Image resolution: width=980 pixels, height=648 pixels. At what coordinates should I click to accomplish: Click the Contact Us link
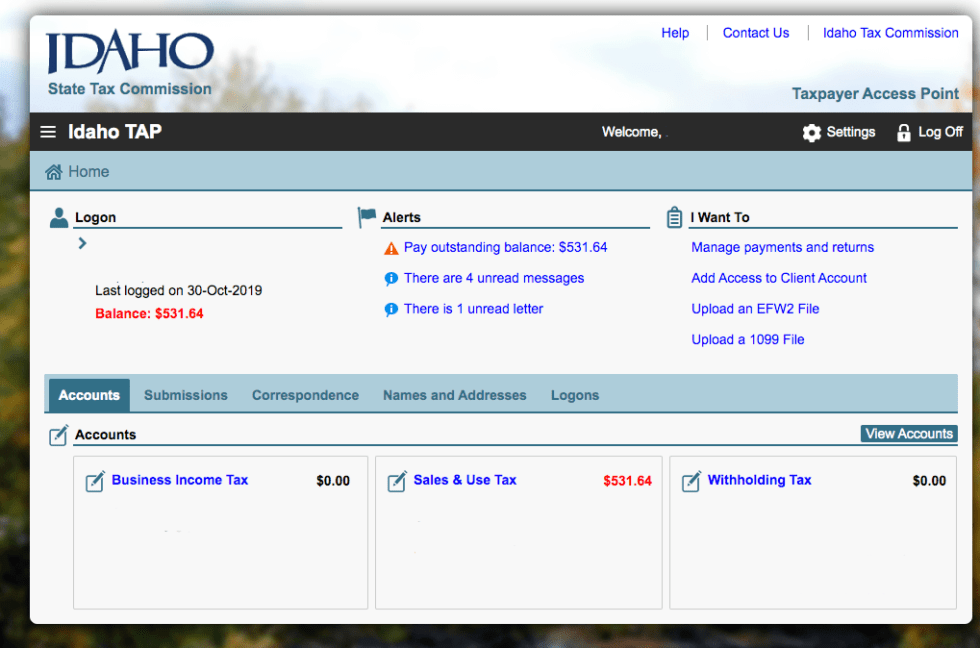click(756, 33)
